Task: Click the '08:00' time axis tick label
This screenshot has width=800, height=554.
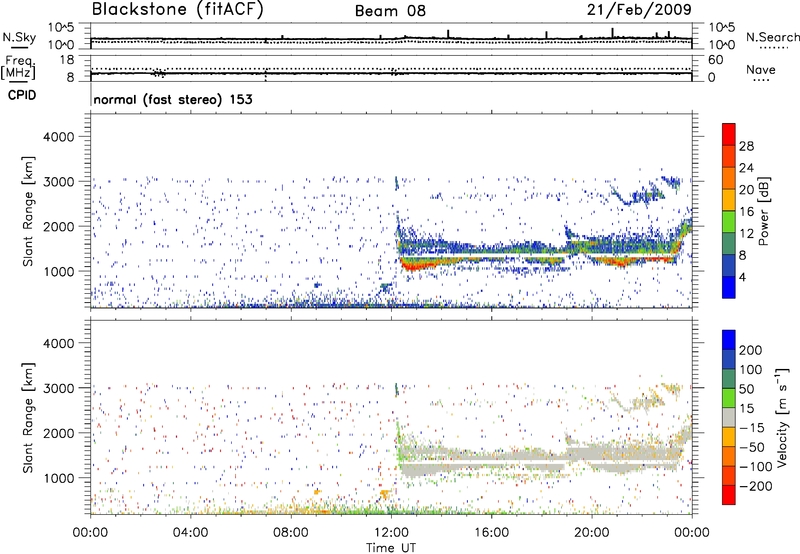Action: 290,533
